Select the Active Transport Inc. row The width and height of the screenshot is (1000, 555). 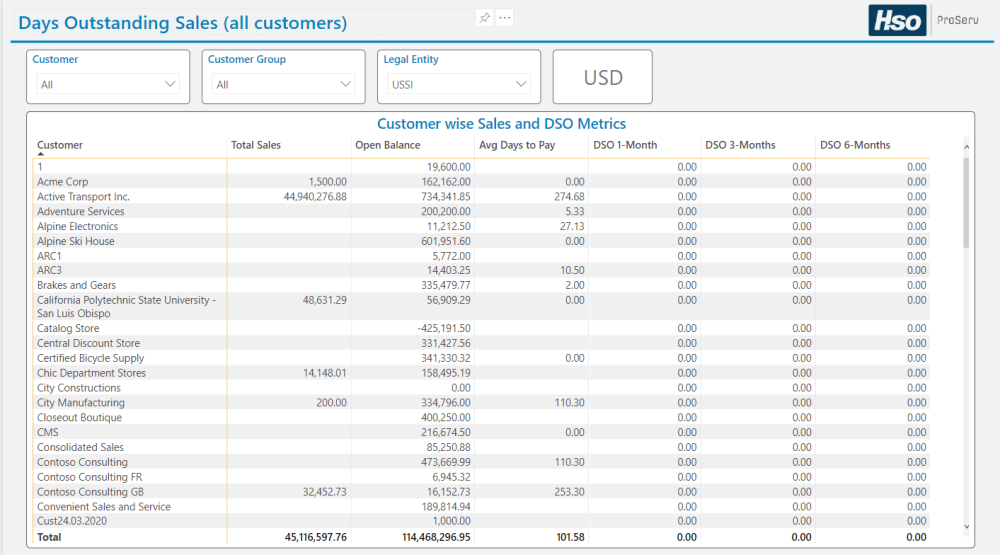[x=84, y=197]
